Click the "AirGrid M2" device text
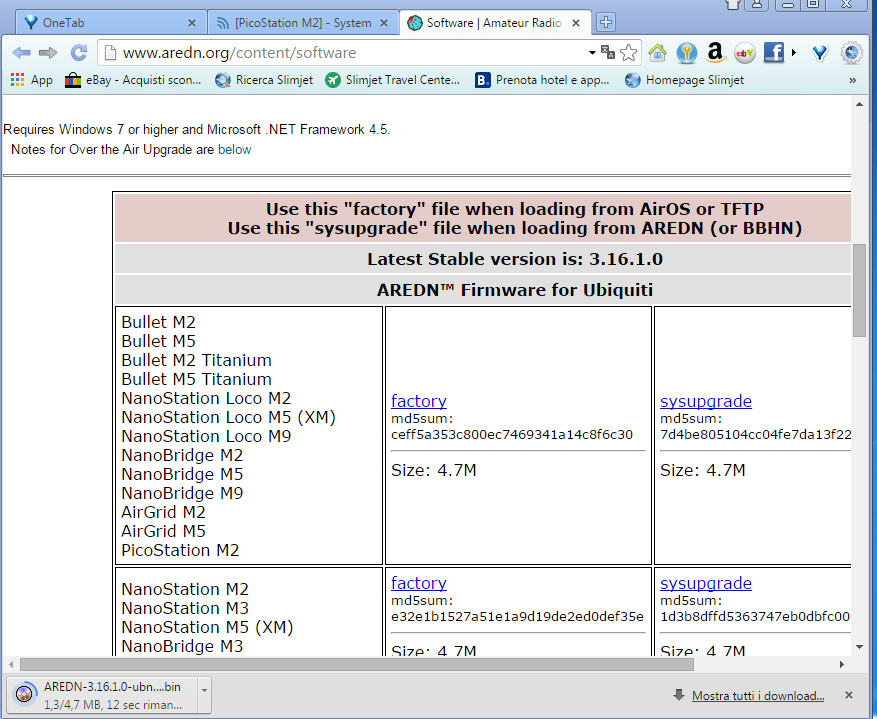The image size is (877, 719). pos(163,512)
